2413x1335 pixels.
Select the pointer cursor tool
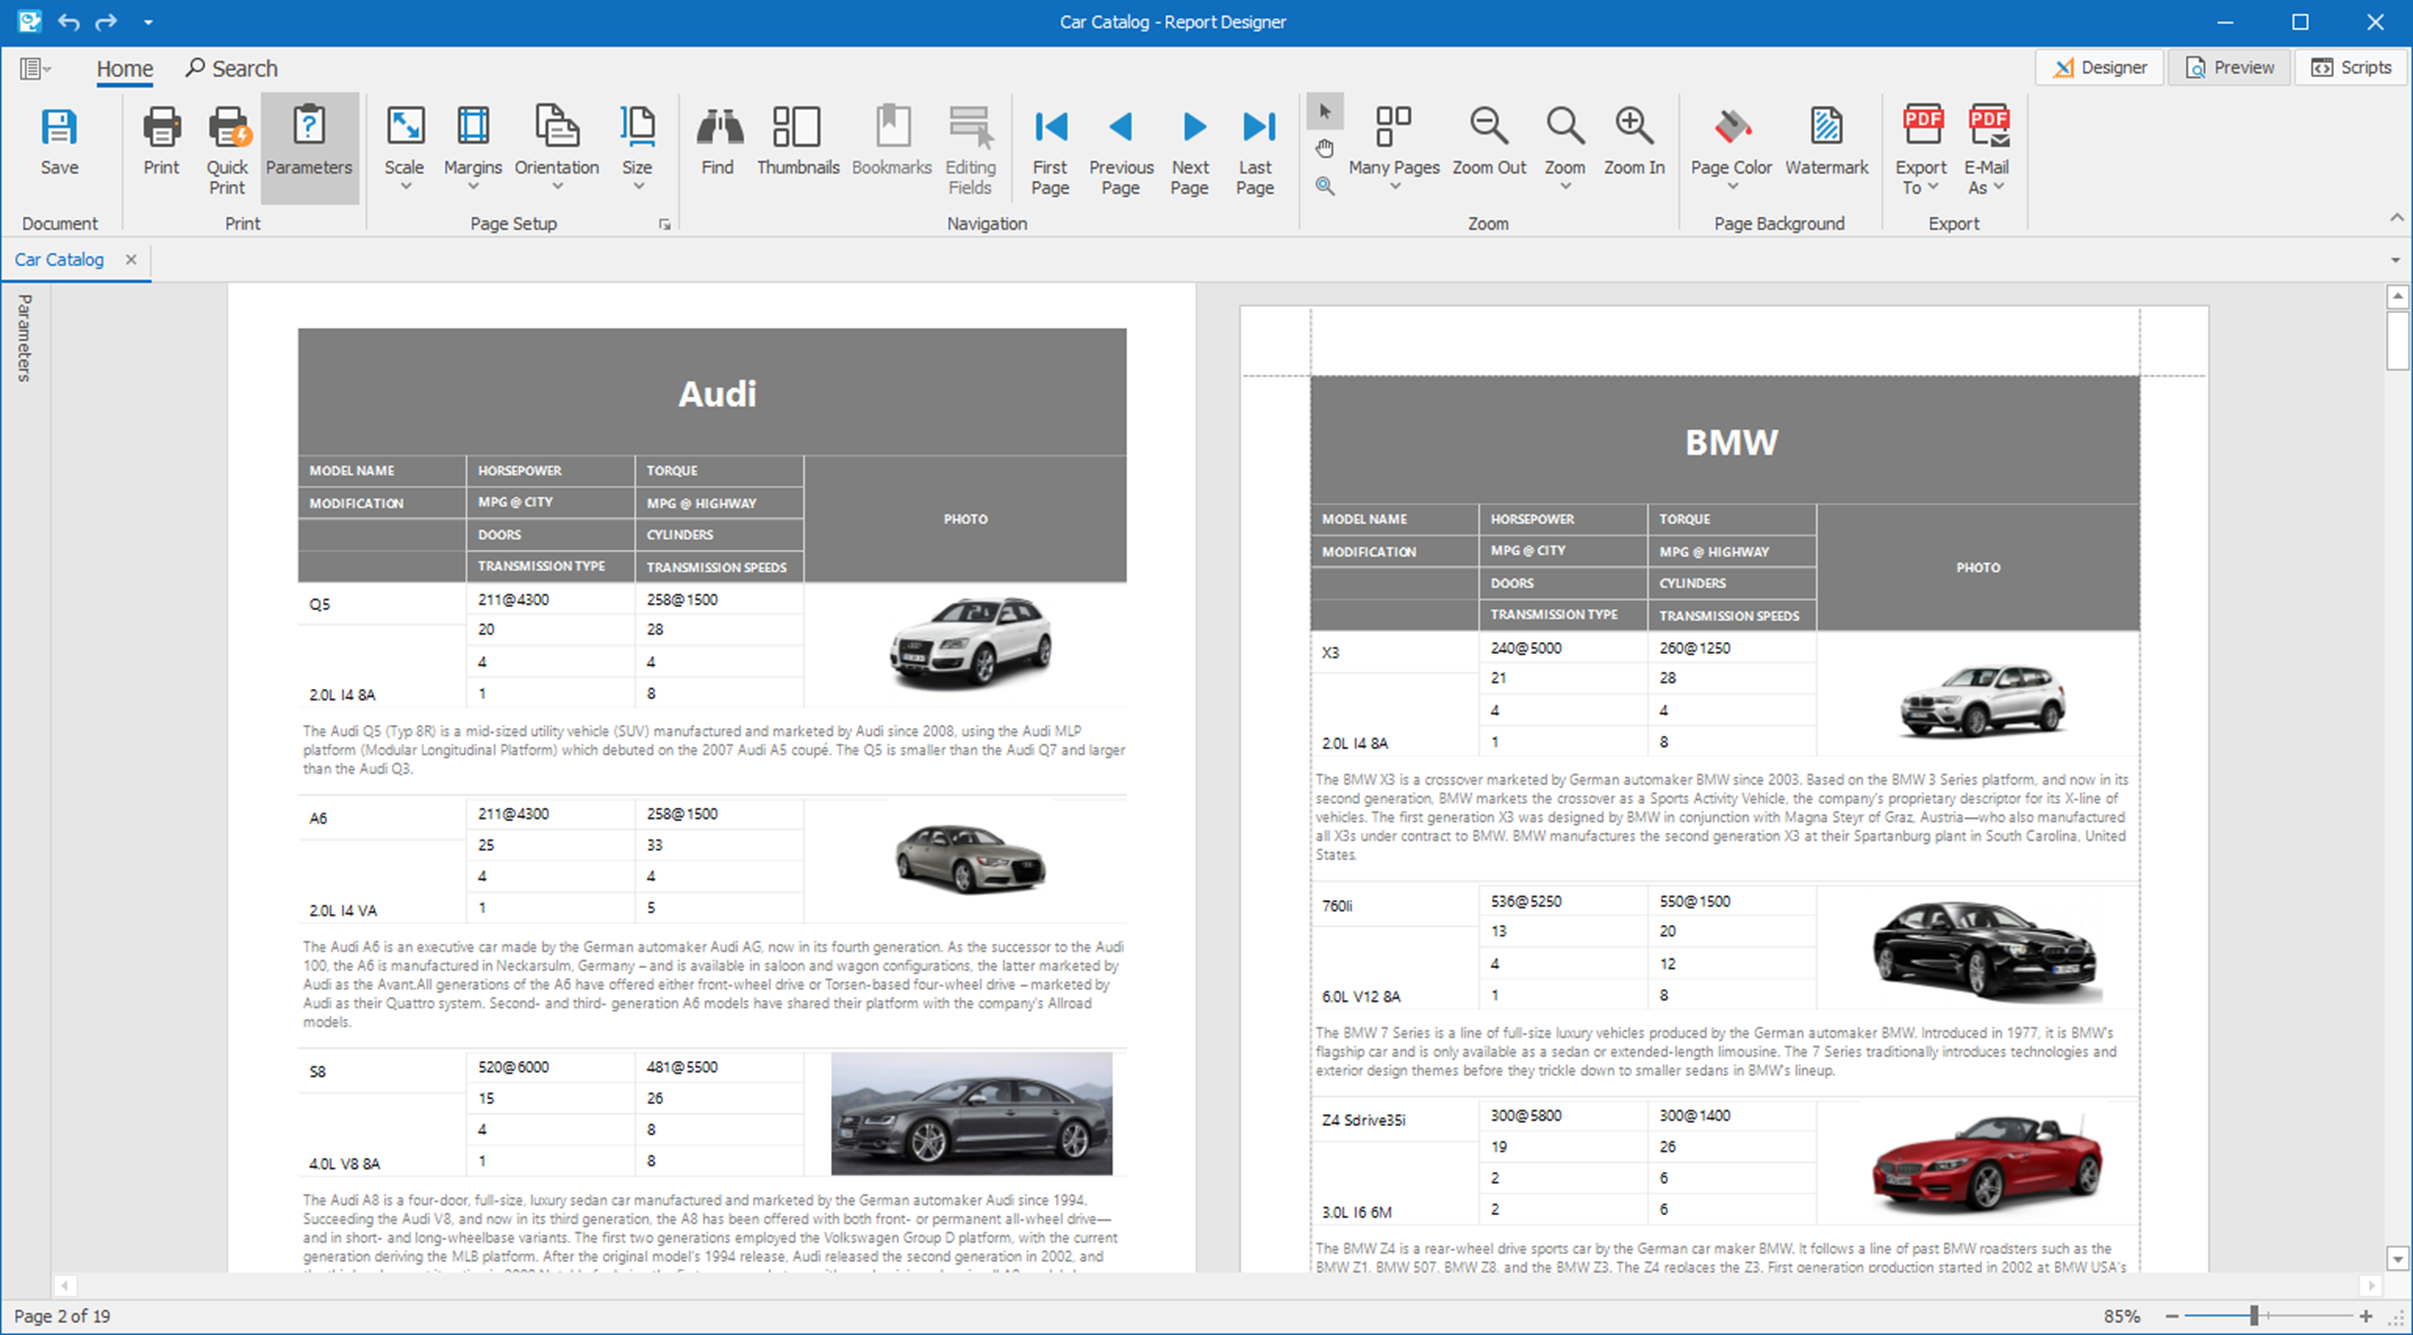coord(1324,112)
